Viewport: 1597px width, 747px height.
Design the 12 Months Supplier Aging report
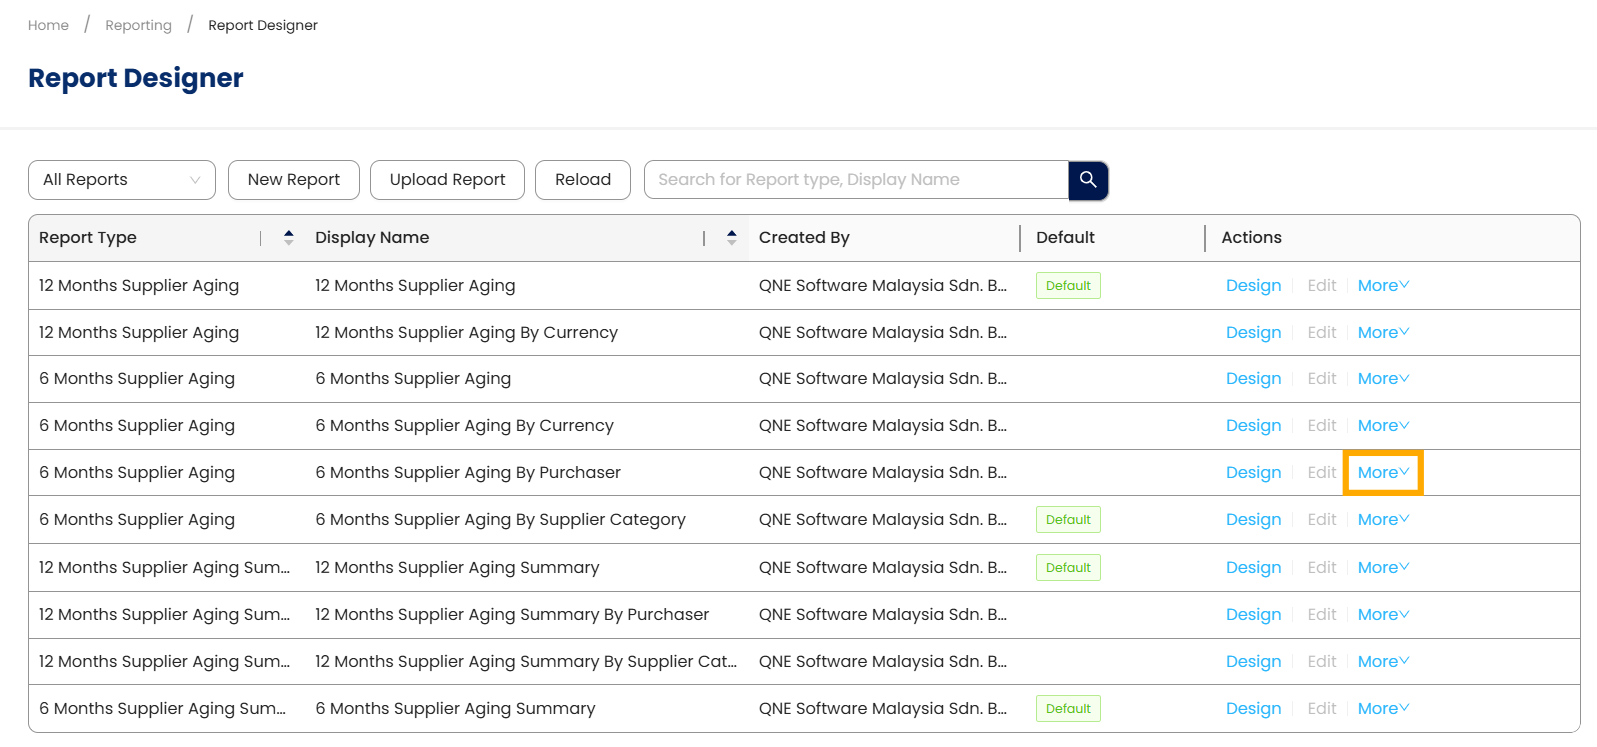(1253, 285)
